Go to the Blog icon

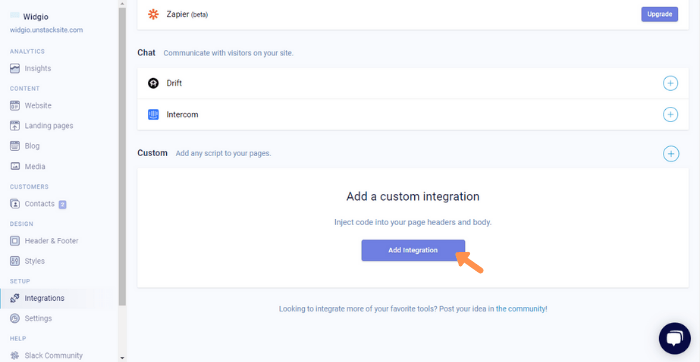(15, 146)
